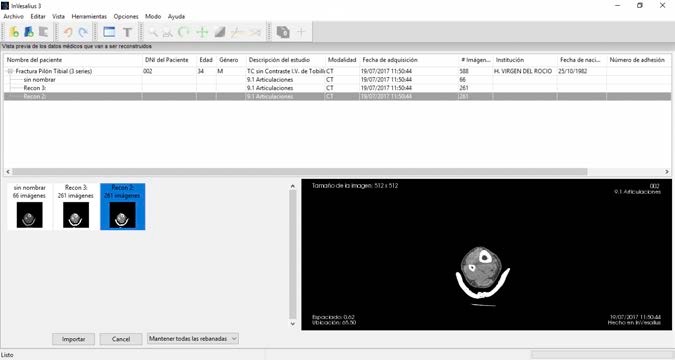Screen dimensions: 675x360
Task: Open the Editar menu
Action: click(38, 16)
